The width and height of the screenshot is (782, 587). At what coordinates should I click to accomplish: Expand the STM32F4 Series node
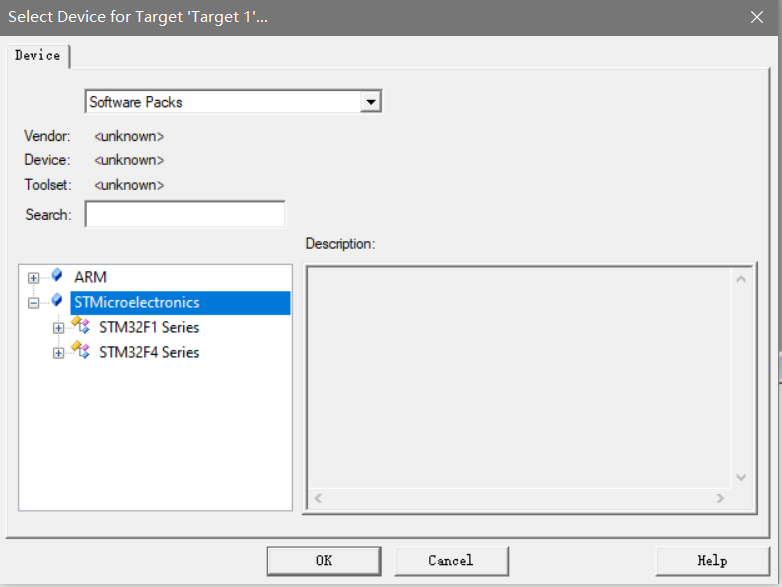pos(58,353)
